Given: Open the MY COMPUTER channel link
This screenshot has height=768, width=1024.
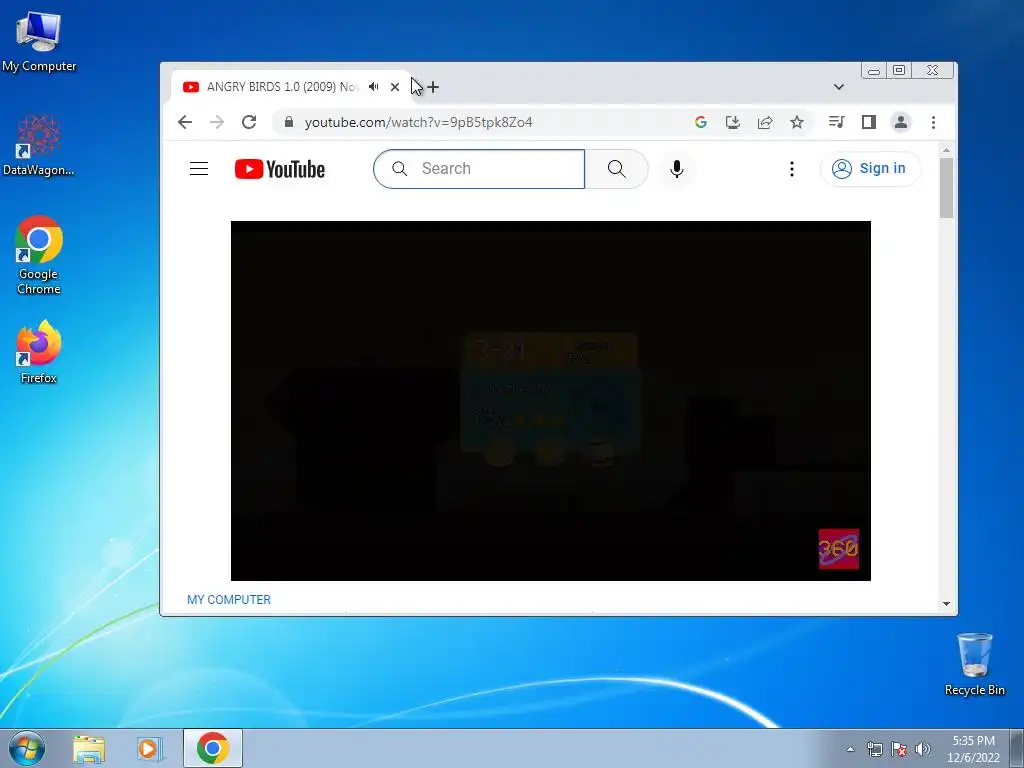Looking at the screenshot, I should 229,600.
